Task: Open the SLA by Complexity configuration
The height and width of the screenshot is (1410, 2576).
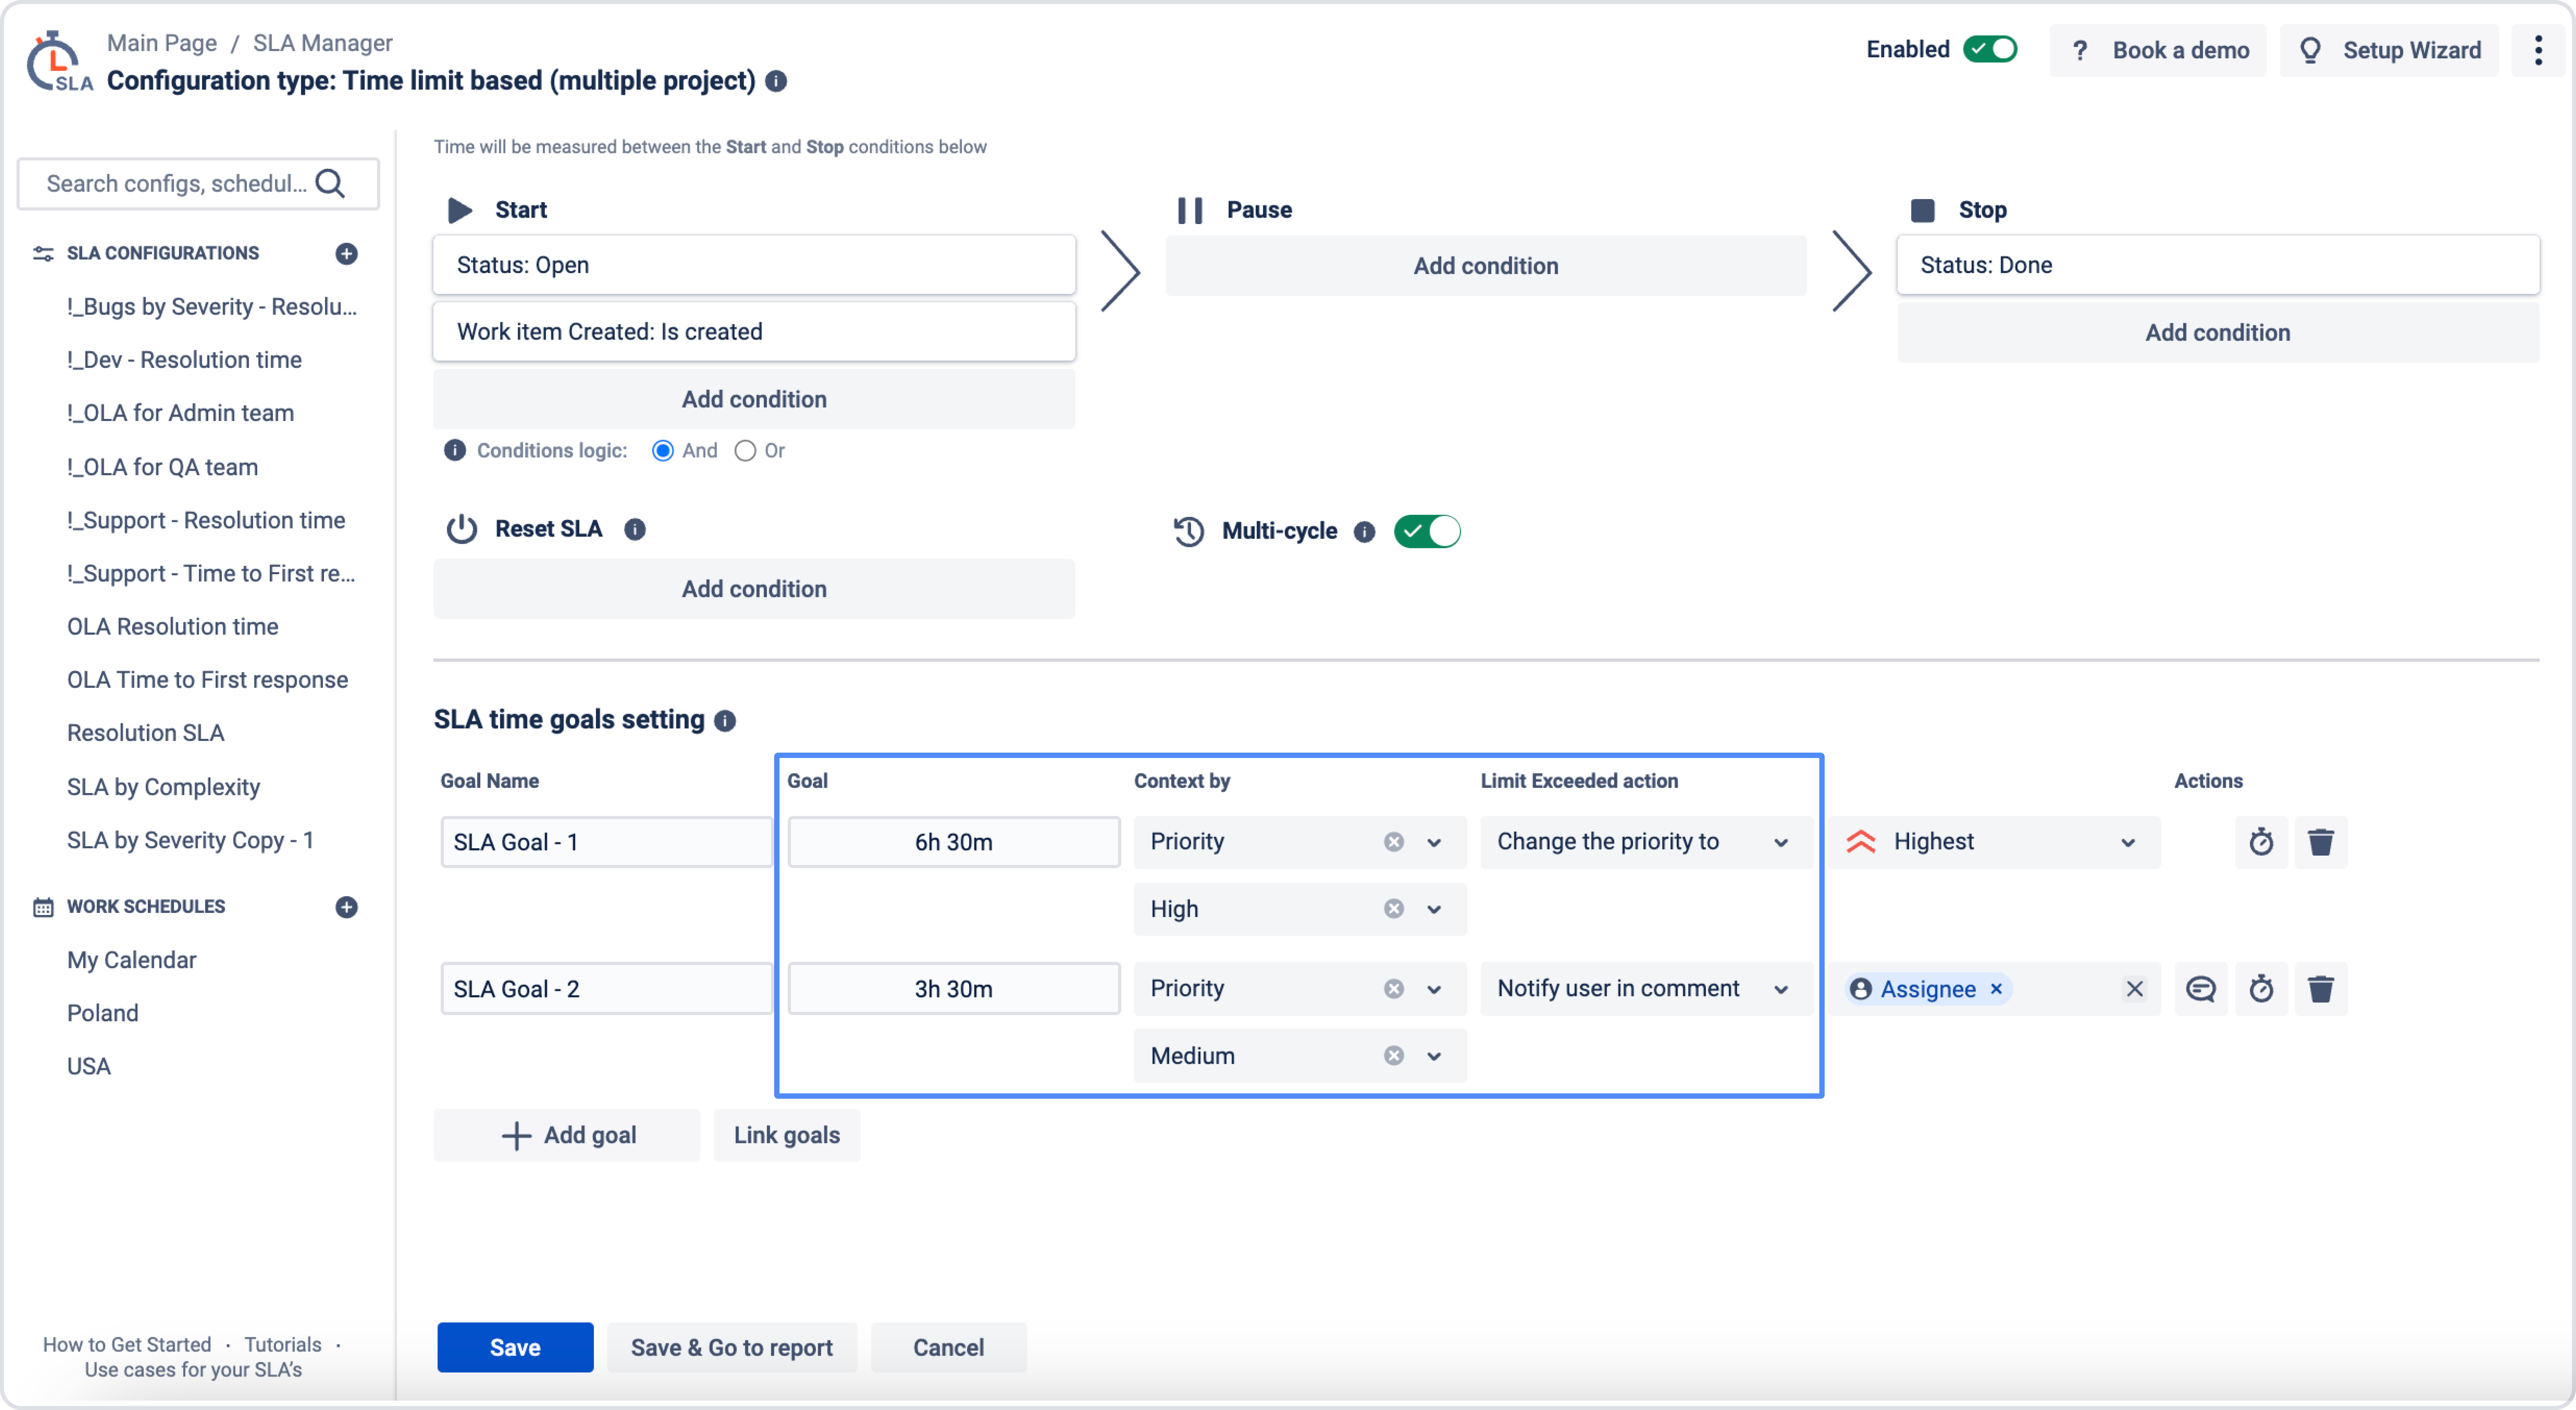Action: pos(163,787)
